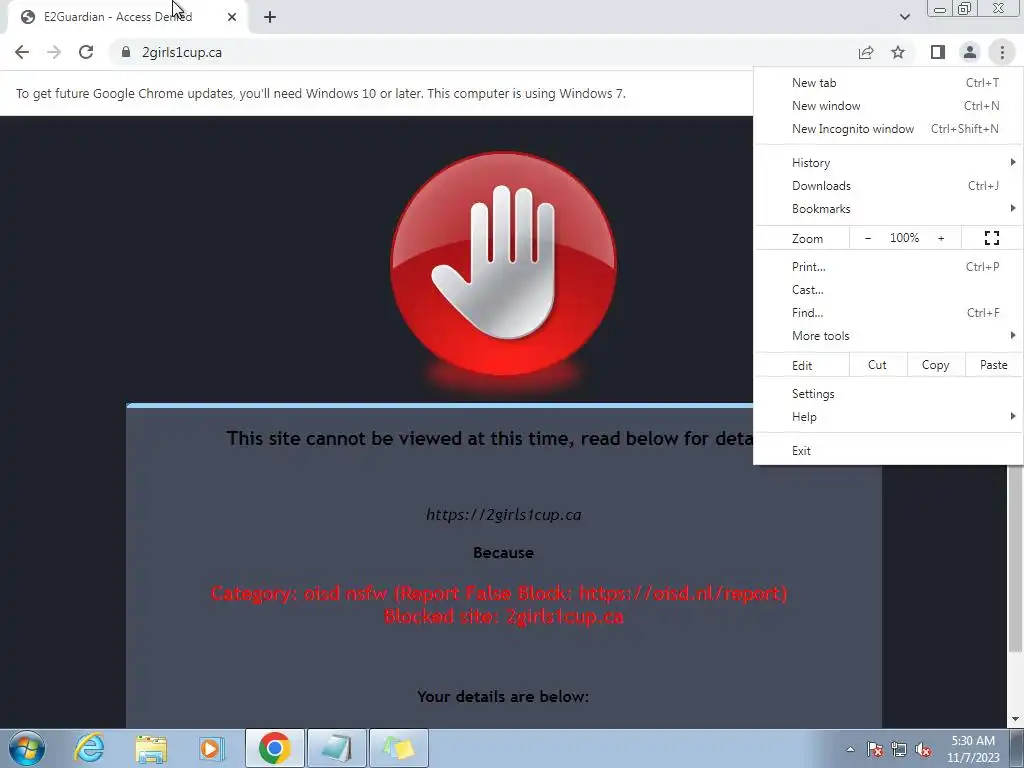Reload the current page
Screen dimensions: 1024x768
86,52
